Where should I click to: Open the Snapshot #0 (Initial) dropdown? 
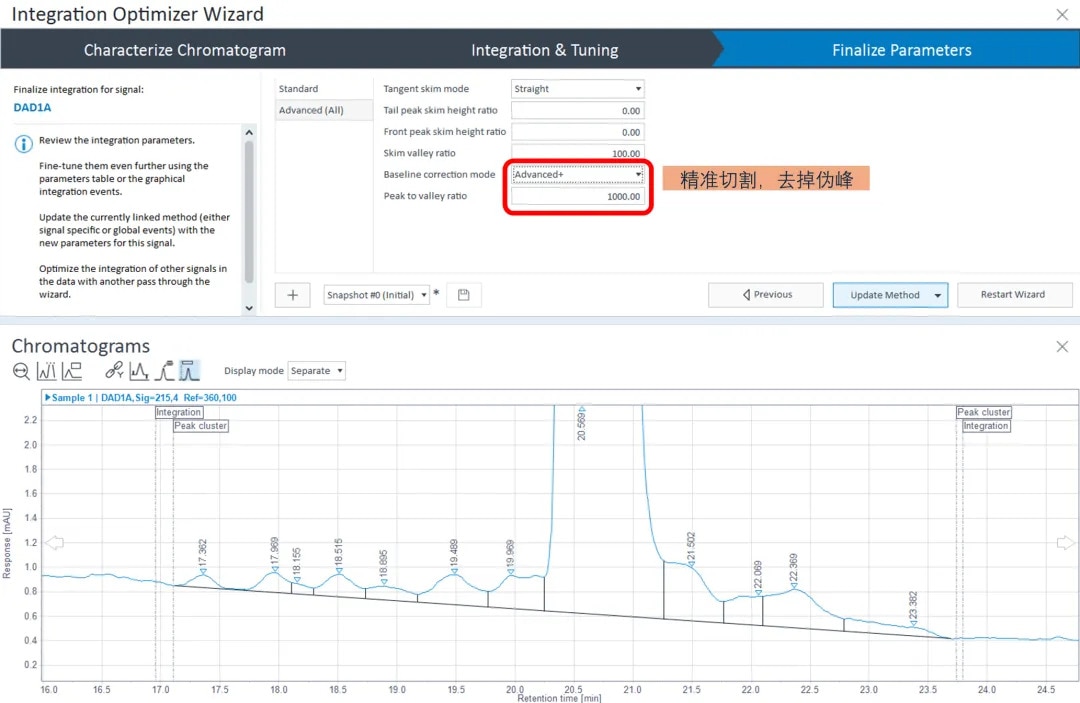(x=377, y=295)
